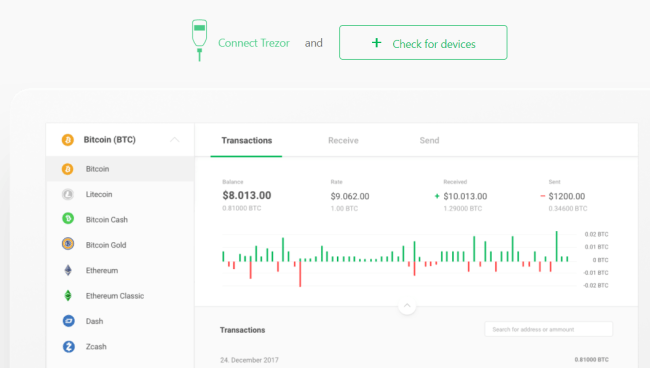The width and height of the screenshot is (650, 368).
Task: Collapse the chart with the round chevron button
Action: [407, 306]
